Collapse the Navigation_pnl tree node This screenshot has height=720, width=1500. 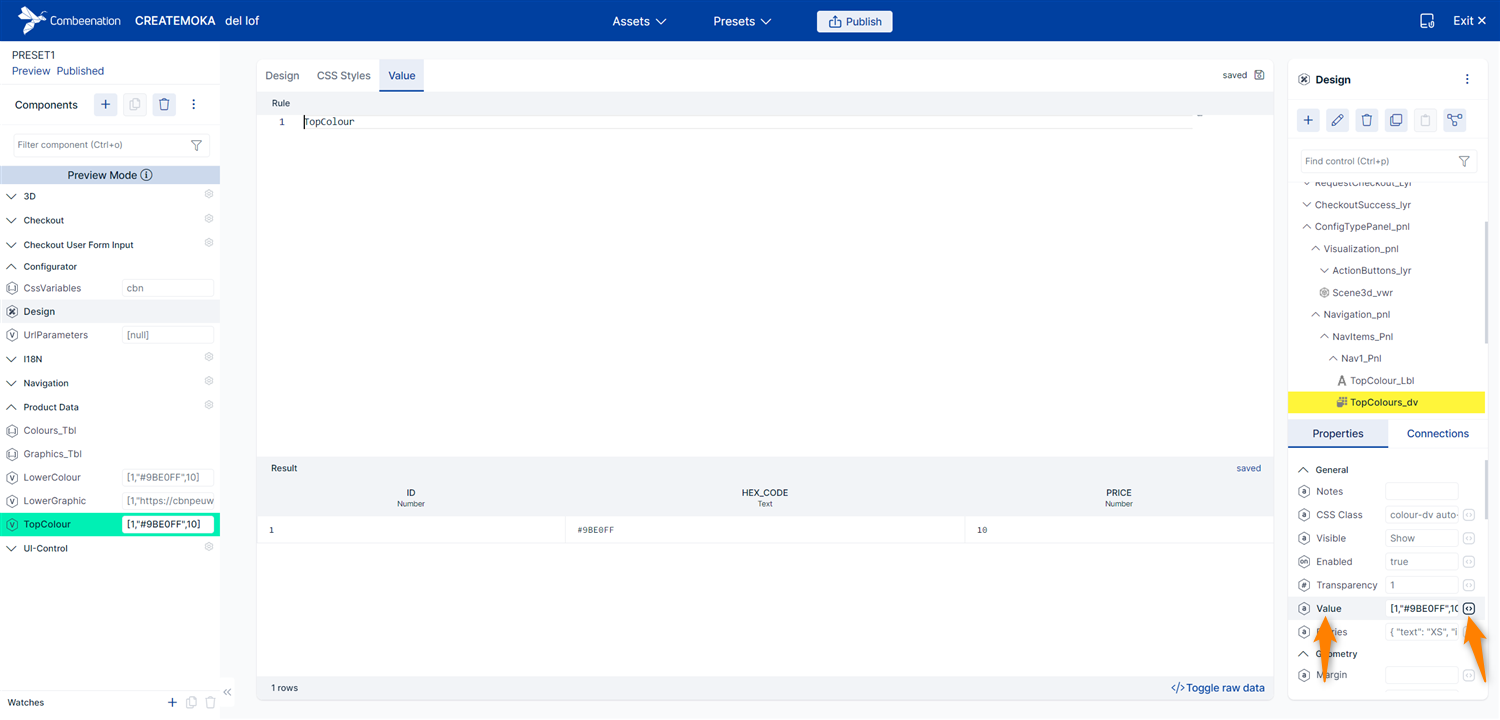point(1315,314)
